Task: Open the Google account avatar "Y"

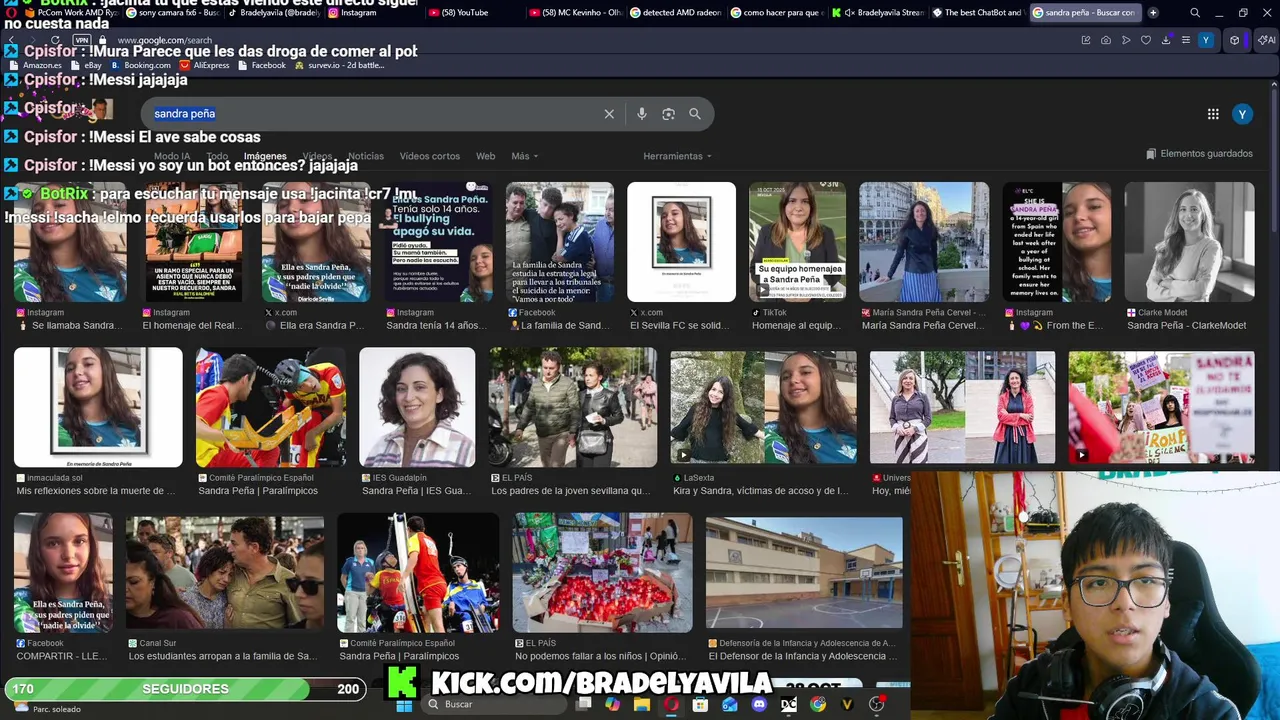Action: pyautogui.click(x=1242, y=114)
